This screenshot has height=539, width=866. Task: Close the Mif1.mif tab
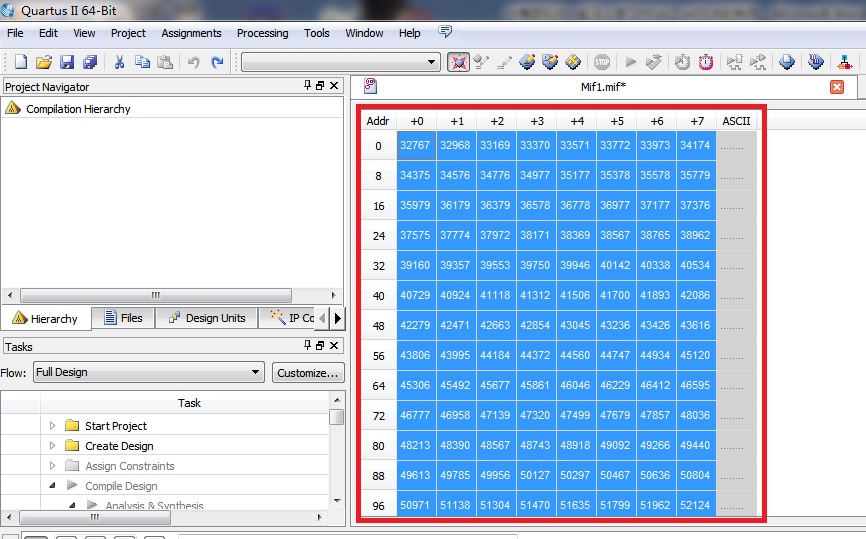837,87
